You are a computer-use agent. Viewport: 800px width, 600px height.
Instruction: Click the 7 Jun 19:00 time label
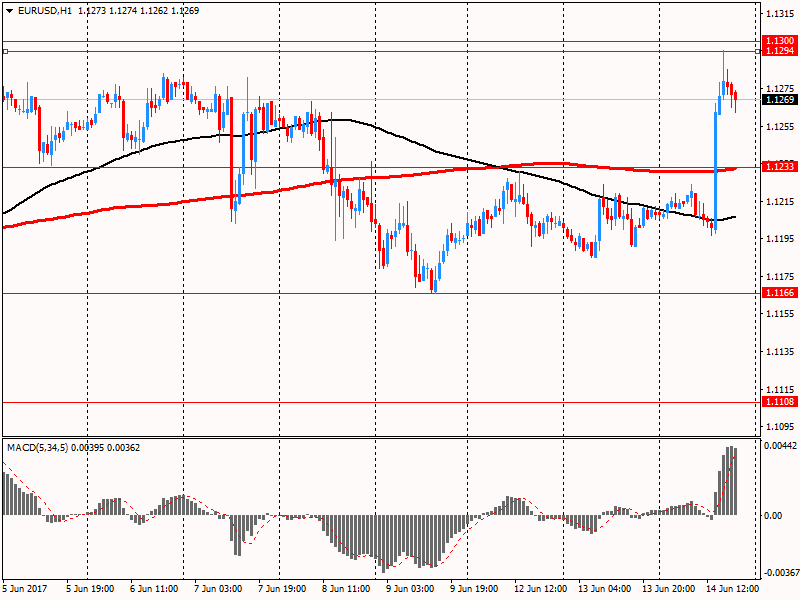coord(282,589)
